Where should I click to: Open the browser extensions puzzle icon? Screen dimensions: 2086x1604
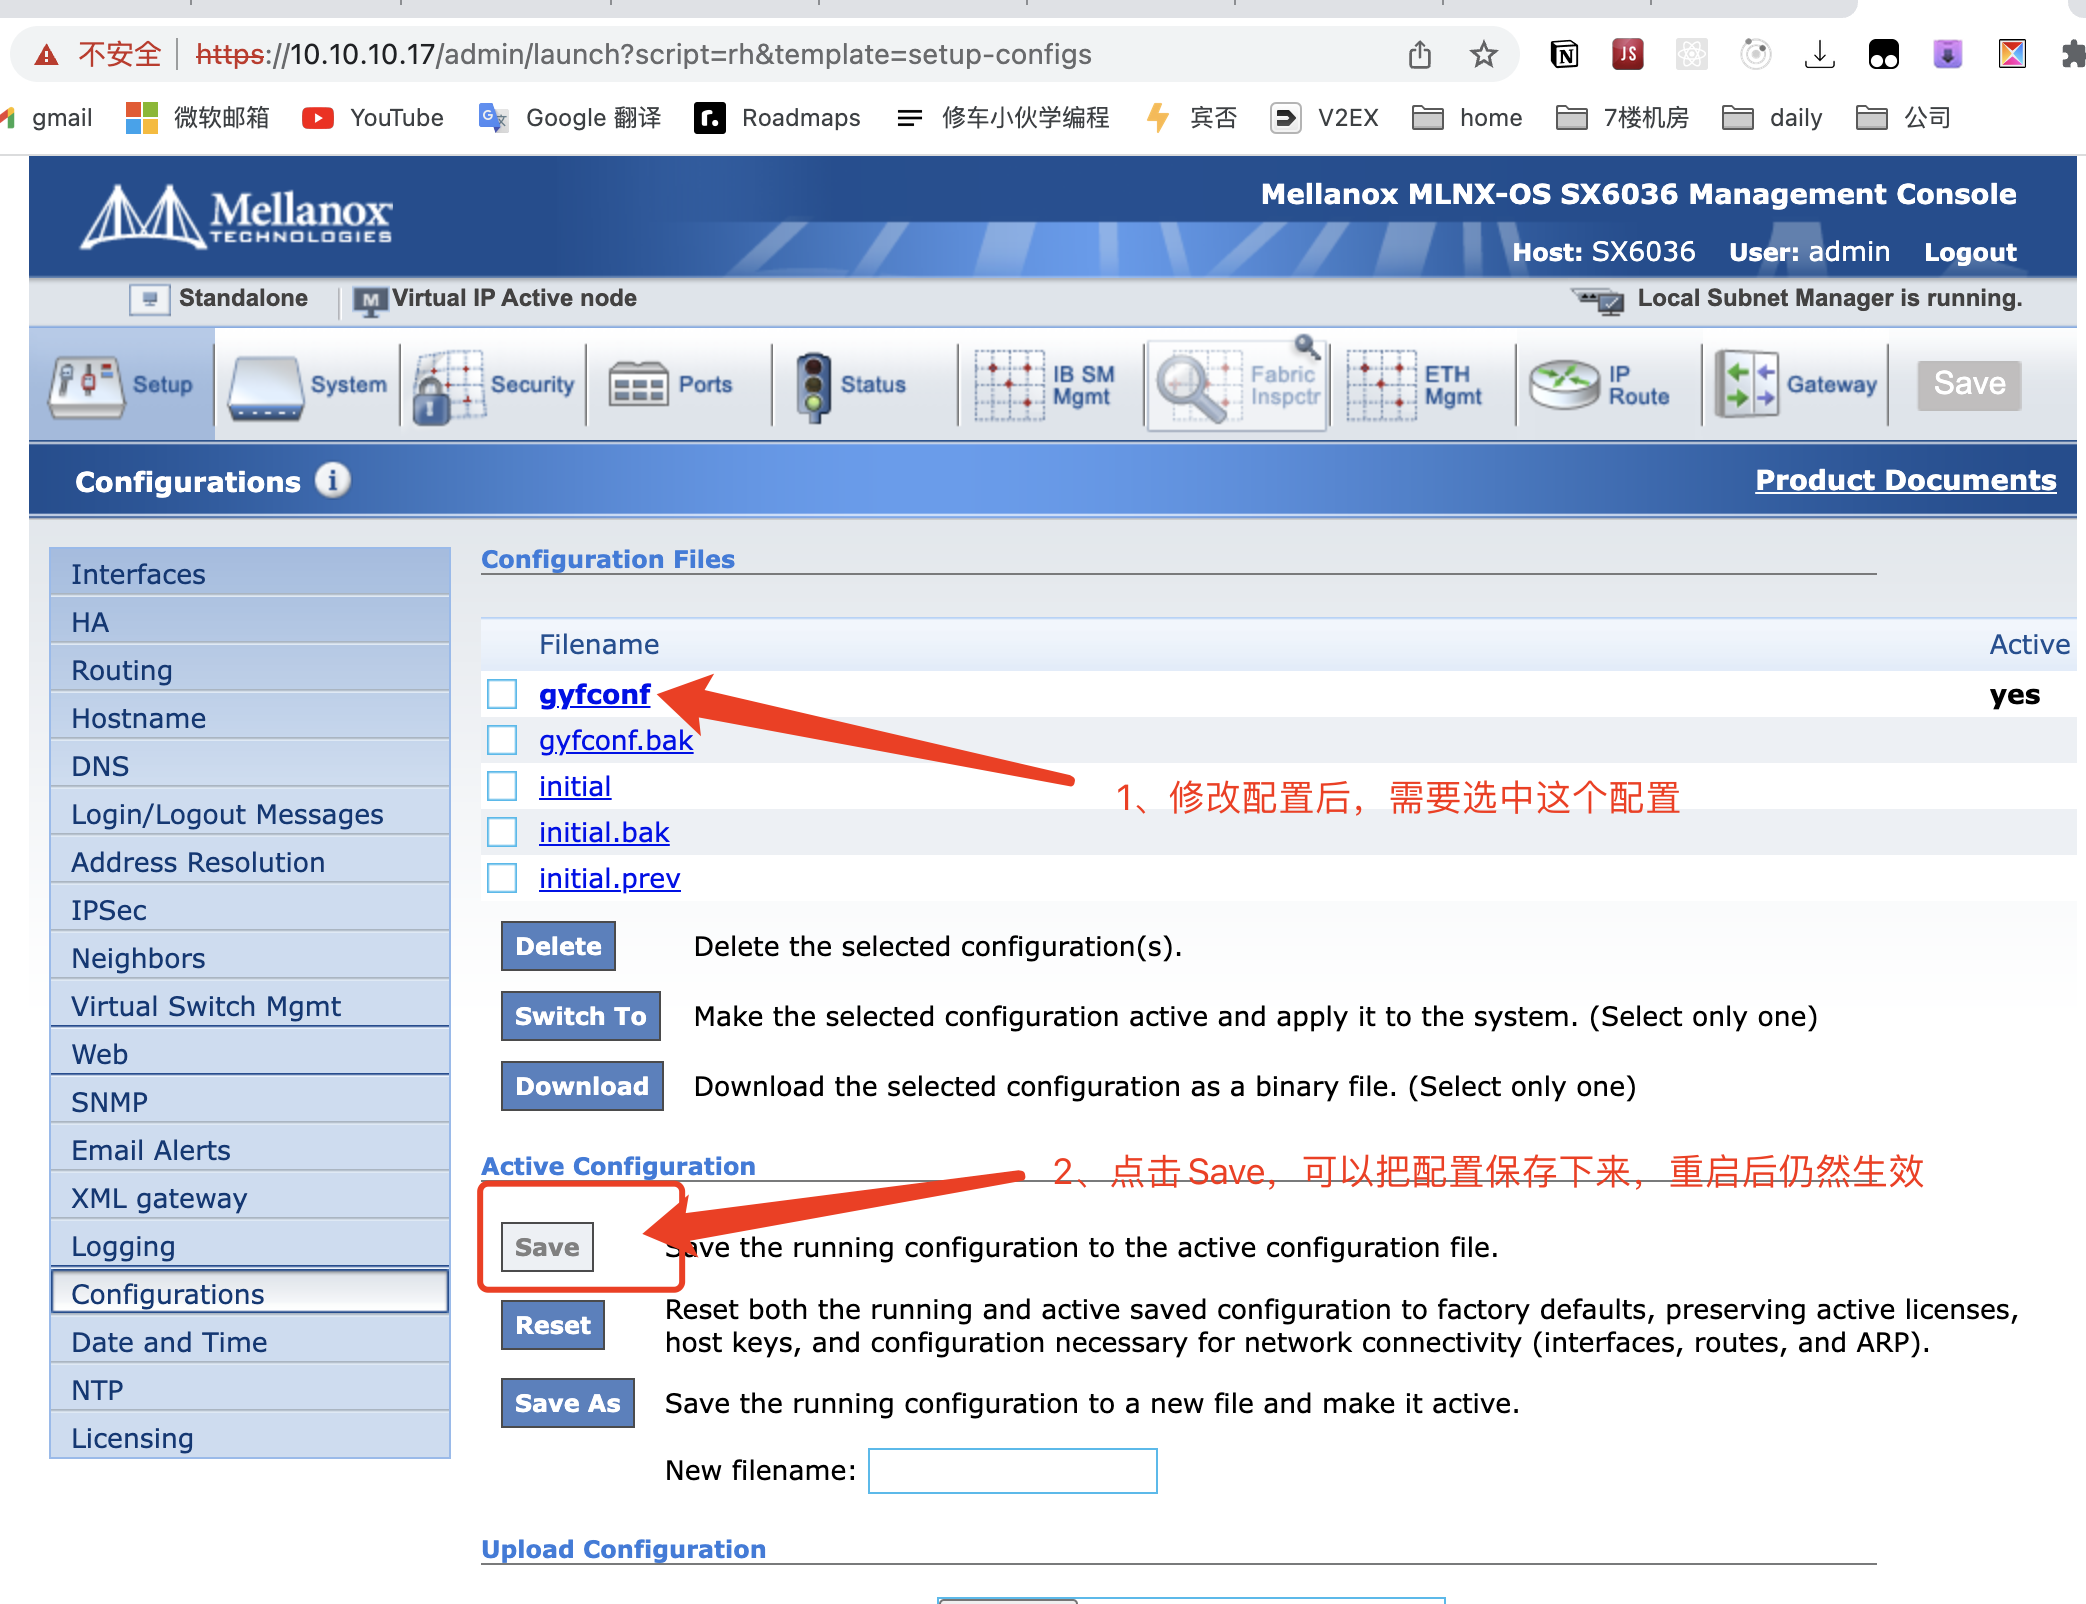[x=2073, y=54]
